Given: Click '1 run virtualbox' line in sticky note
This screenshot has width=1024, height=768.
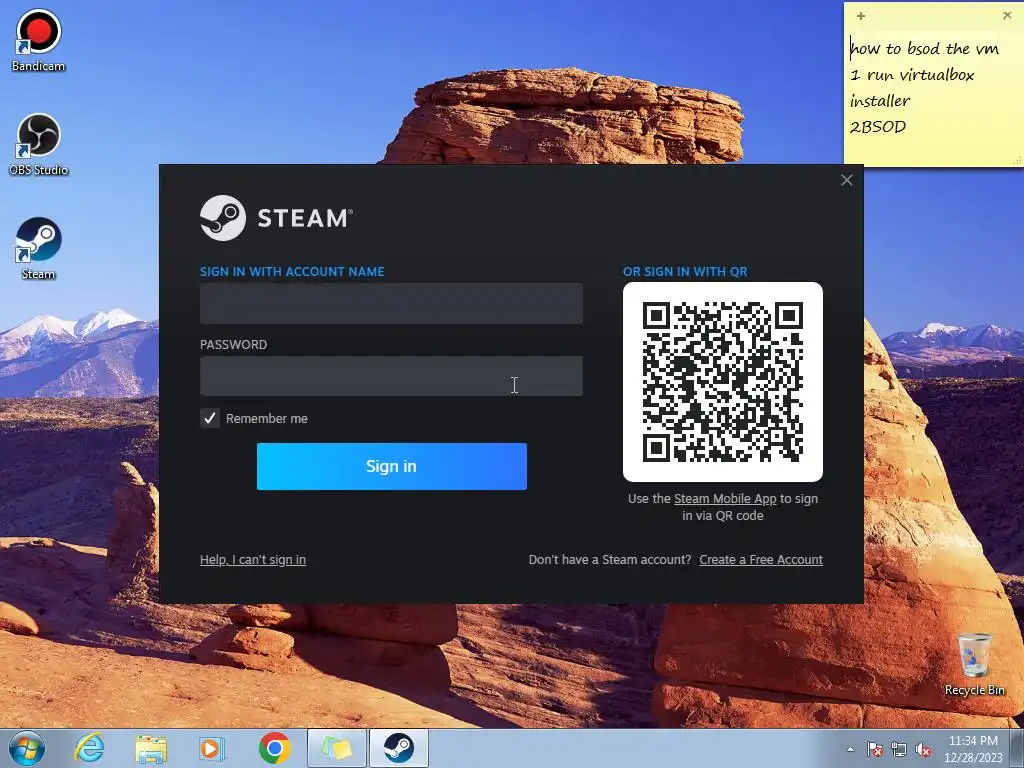Looking at the screenshot, I should 912,75.
